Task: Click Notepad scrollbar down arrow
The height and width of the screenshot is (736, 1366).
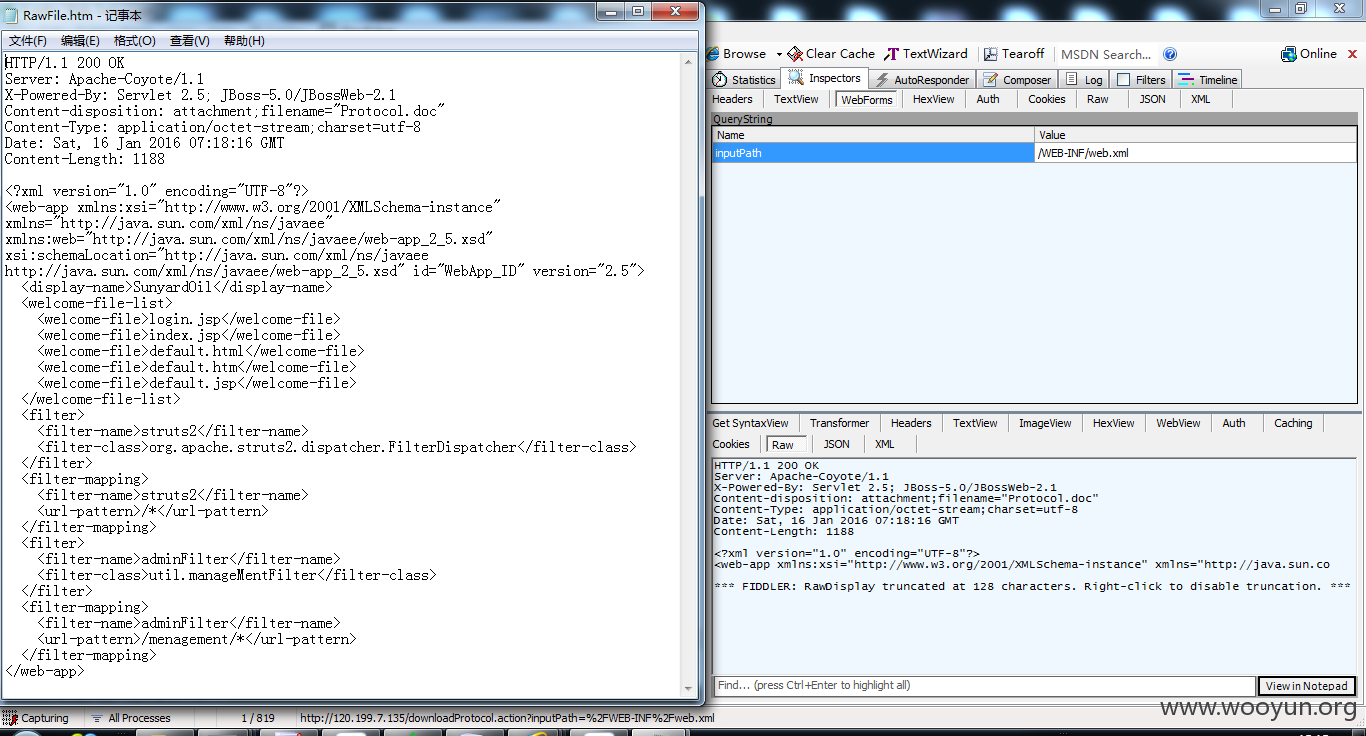Action: click(x=688, y=688)
